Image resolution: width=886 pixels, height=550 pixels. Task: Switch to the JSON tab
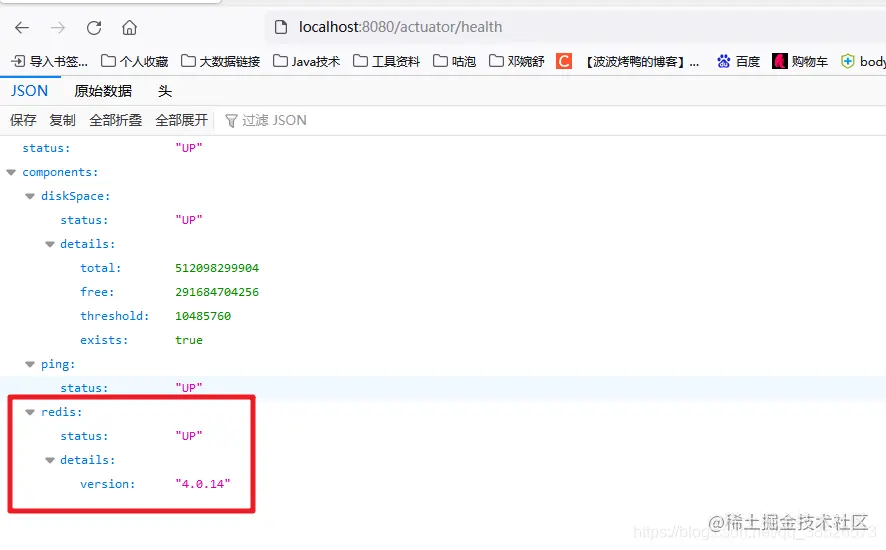pos(29,90)
